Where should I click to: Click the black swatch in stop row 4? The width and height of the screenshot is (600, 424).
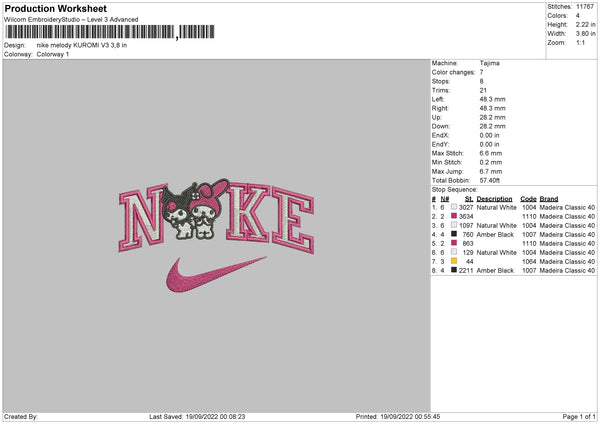(x=454, y=234)
